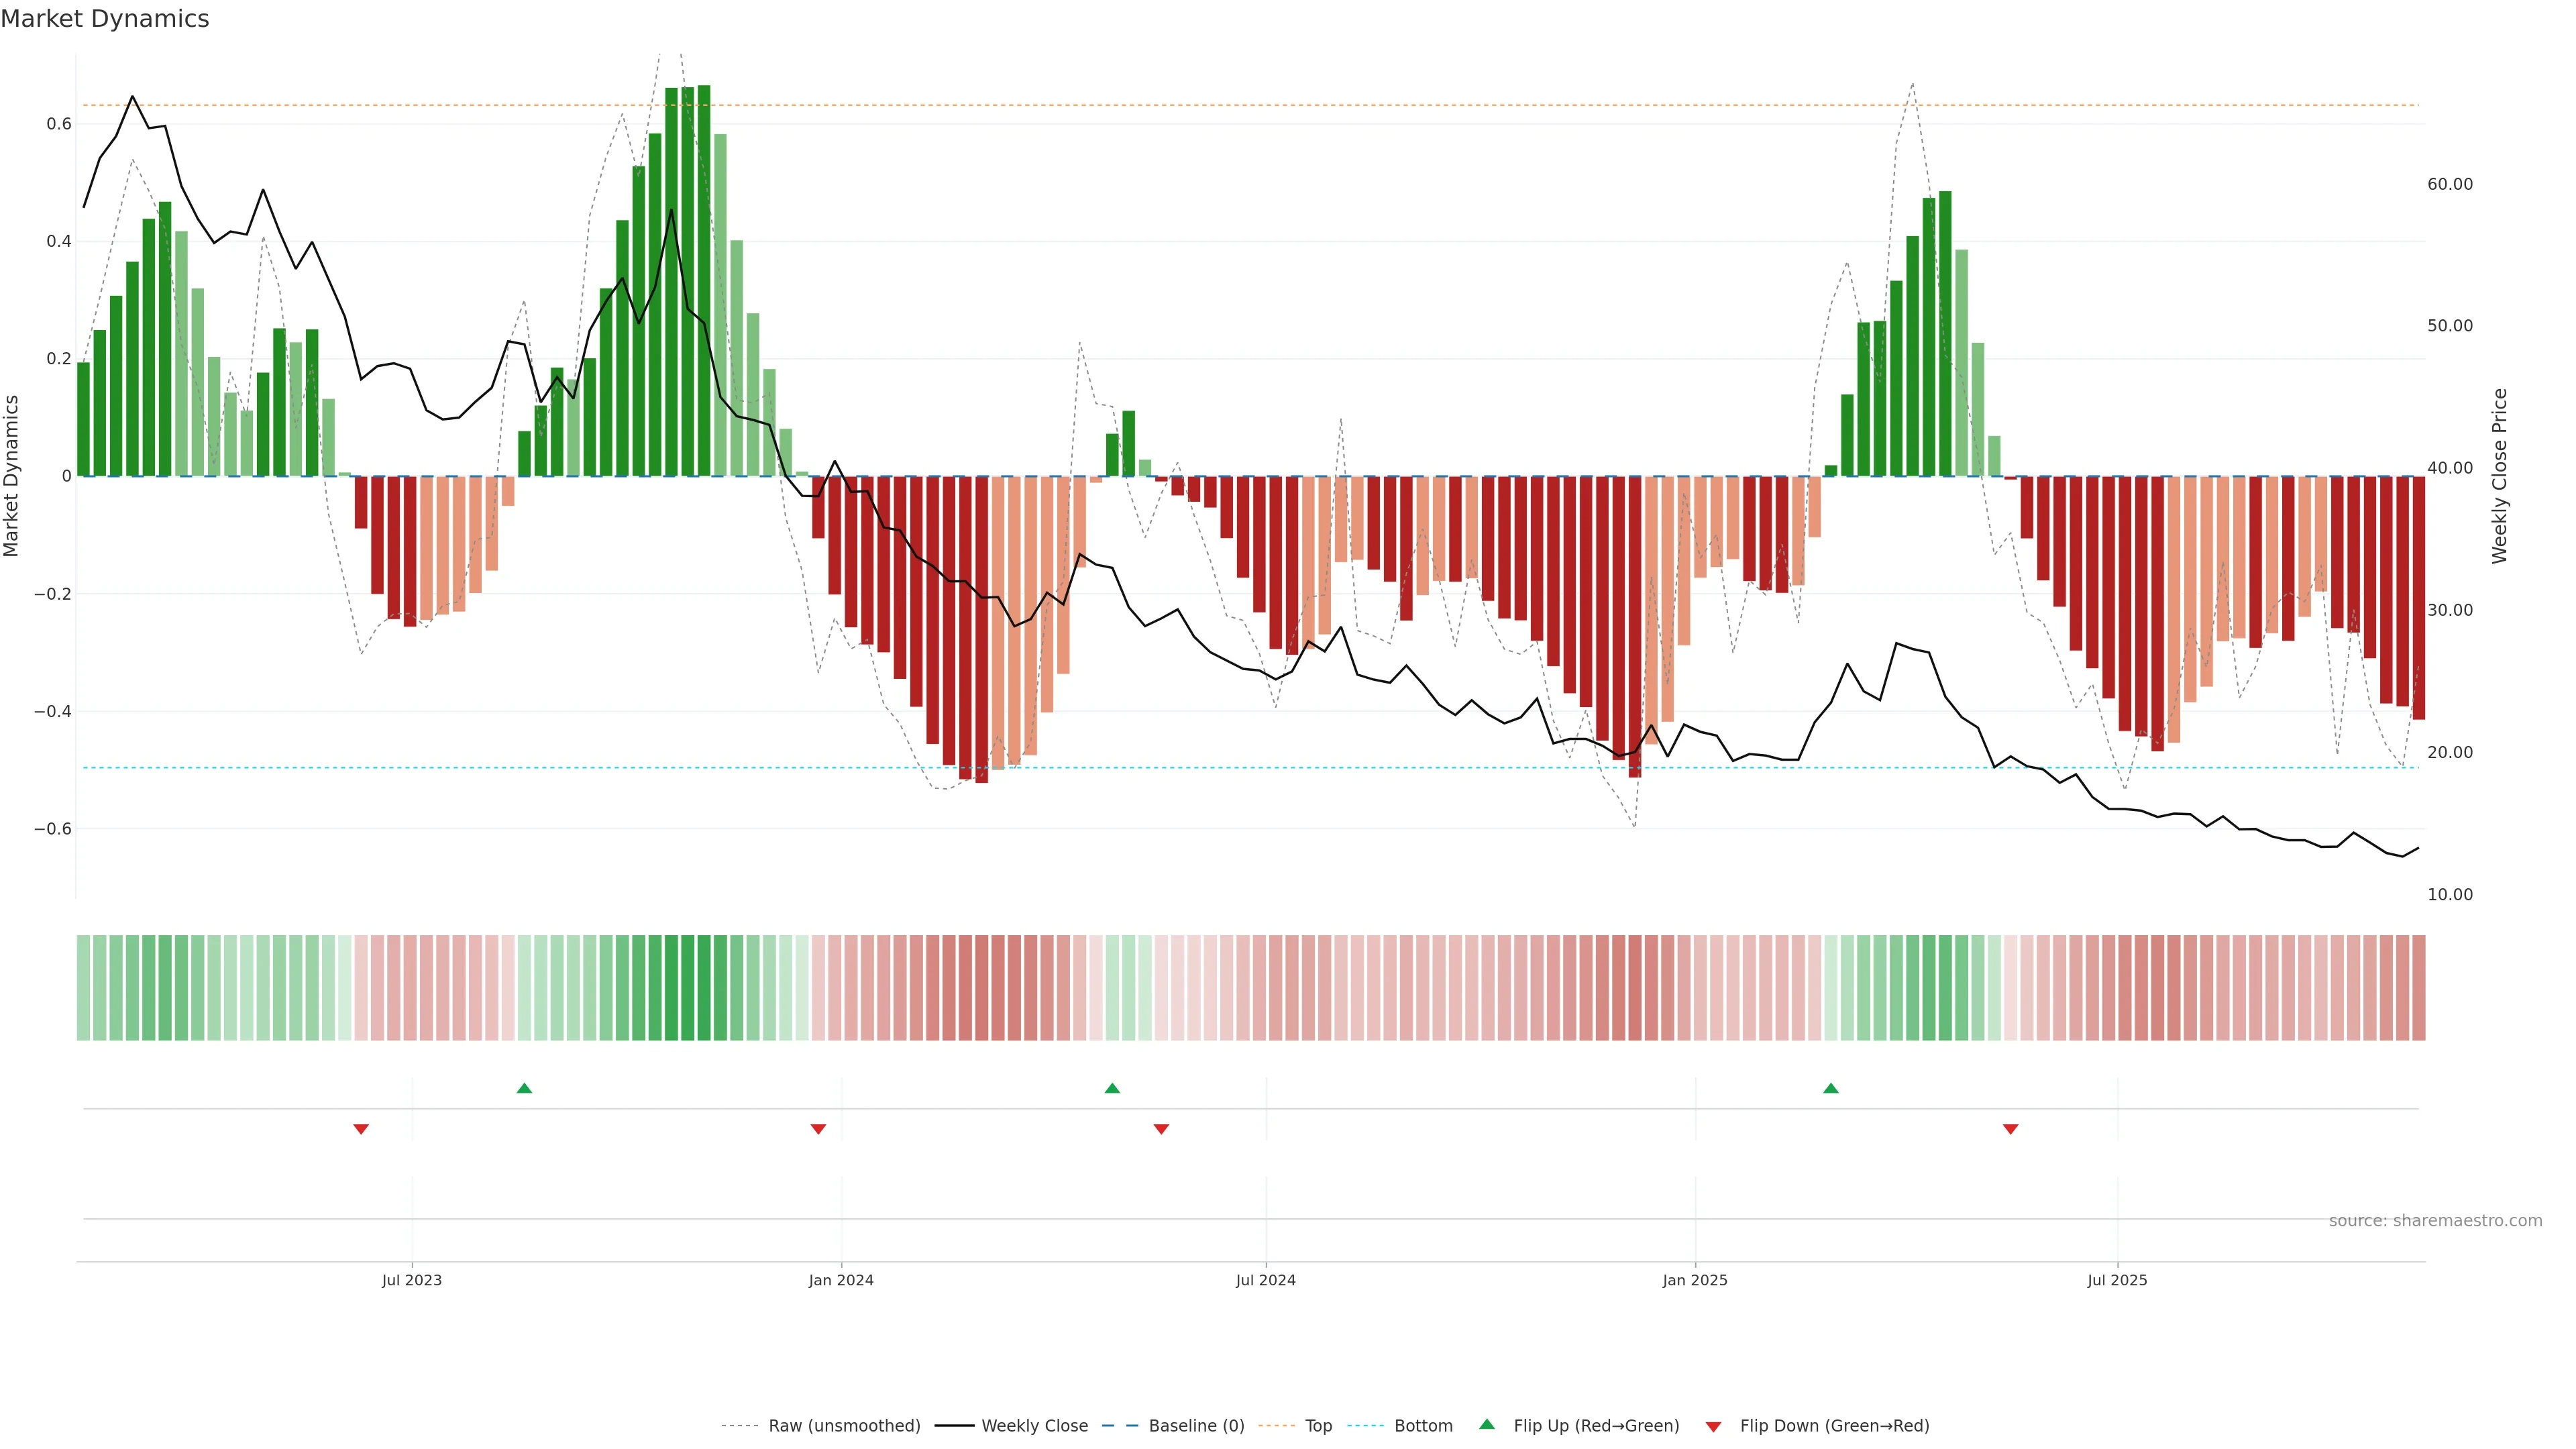The width and height of the screenshot is (2576, 1449).
Task: Toggle the Weekly Close legend entry
Action: pos(1034,1426)
